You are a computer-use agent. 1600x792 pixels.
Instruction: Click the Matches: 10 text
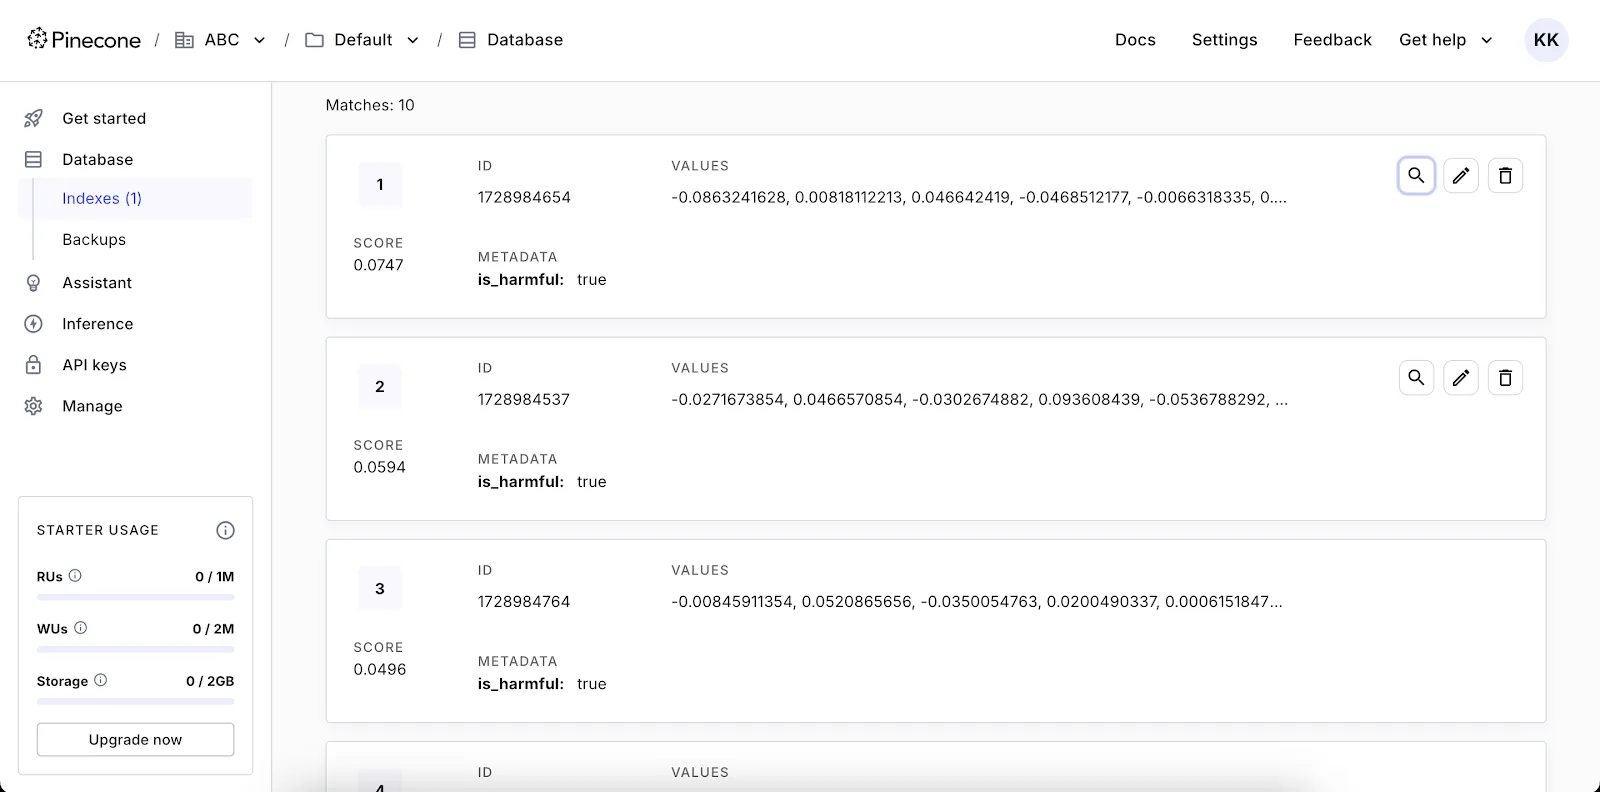coord(370,105)
